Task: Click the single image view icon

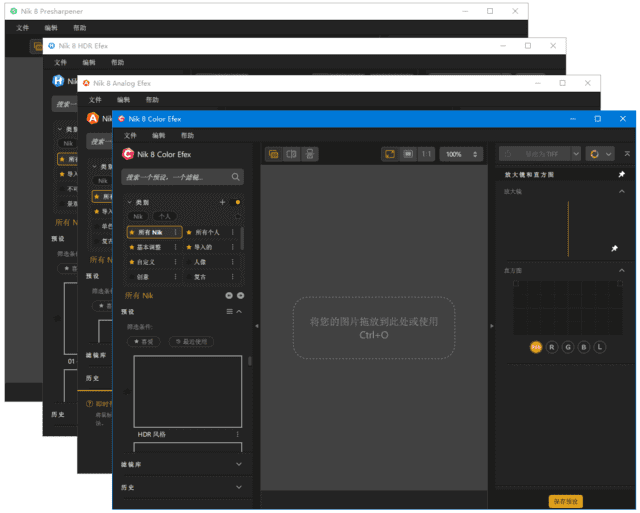Action: (273, 154)
